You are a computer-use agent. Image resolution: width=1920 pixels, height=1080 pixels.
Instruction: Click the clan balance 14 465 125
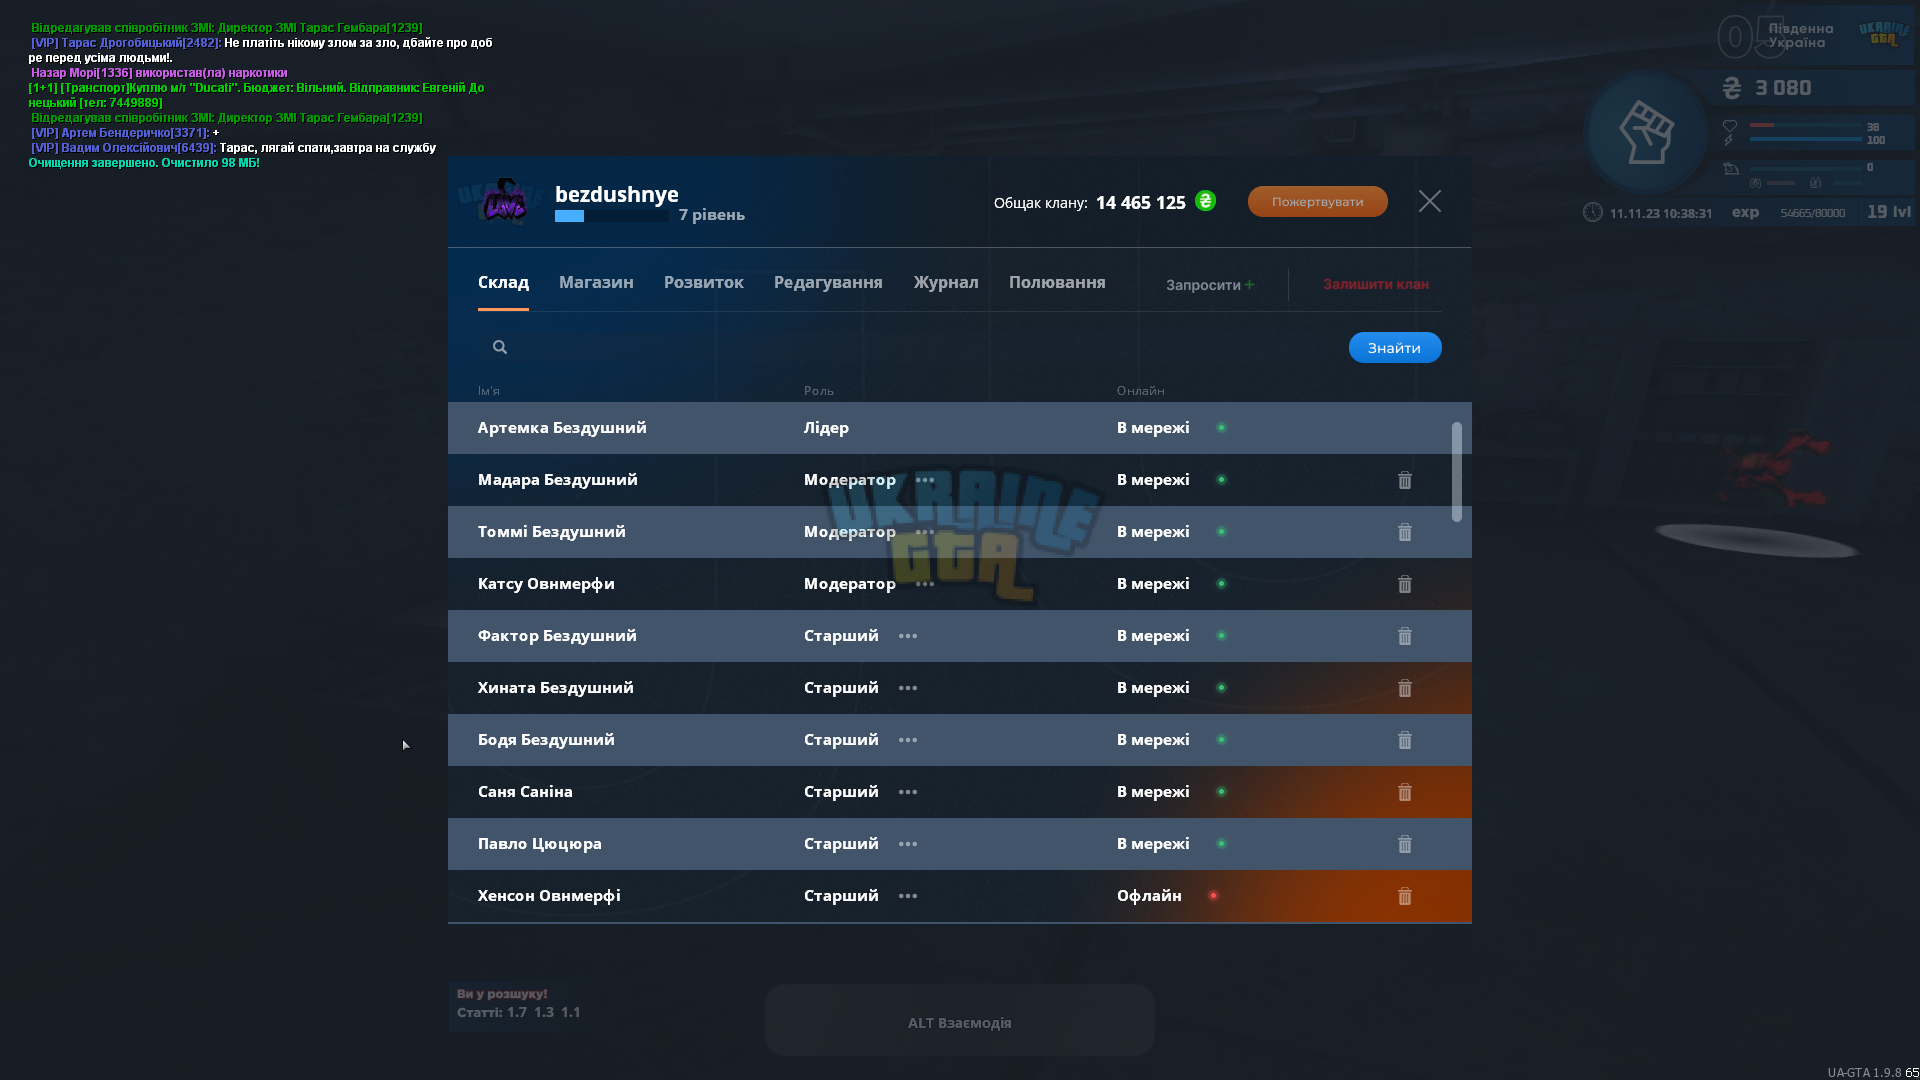(x=1141, y=203)
